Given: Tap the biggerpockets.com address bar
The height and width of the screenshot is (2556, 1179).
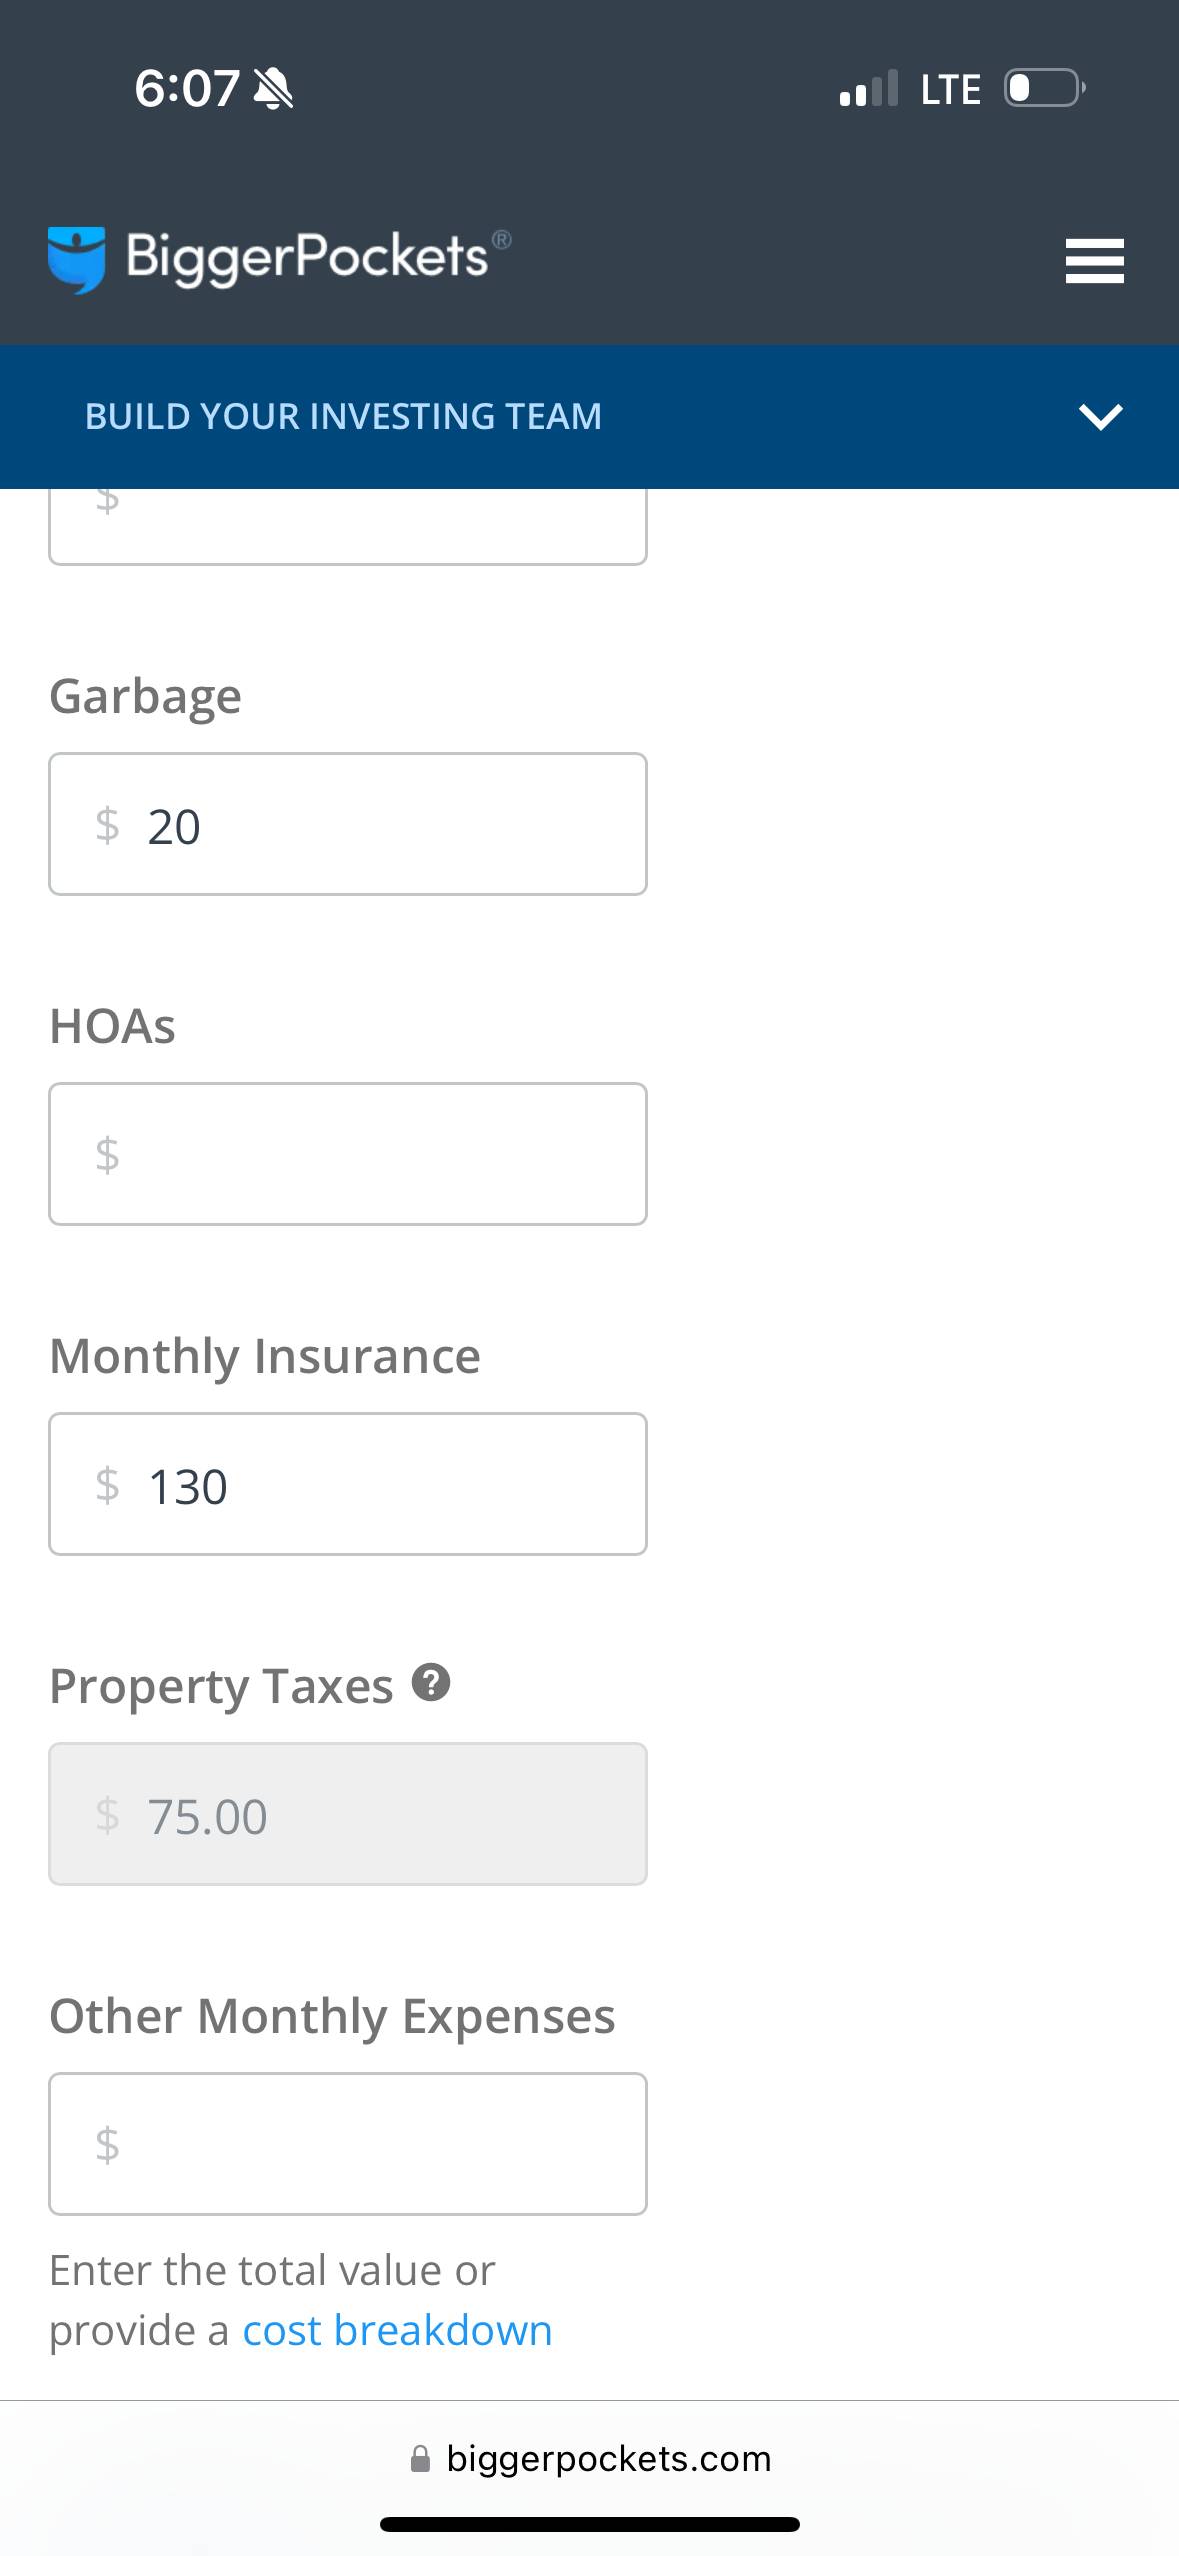Looking at the screenshot, I should click(x=608, y=2459).
